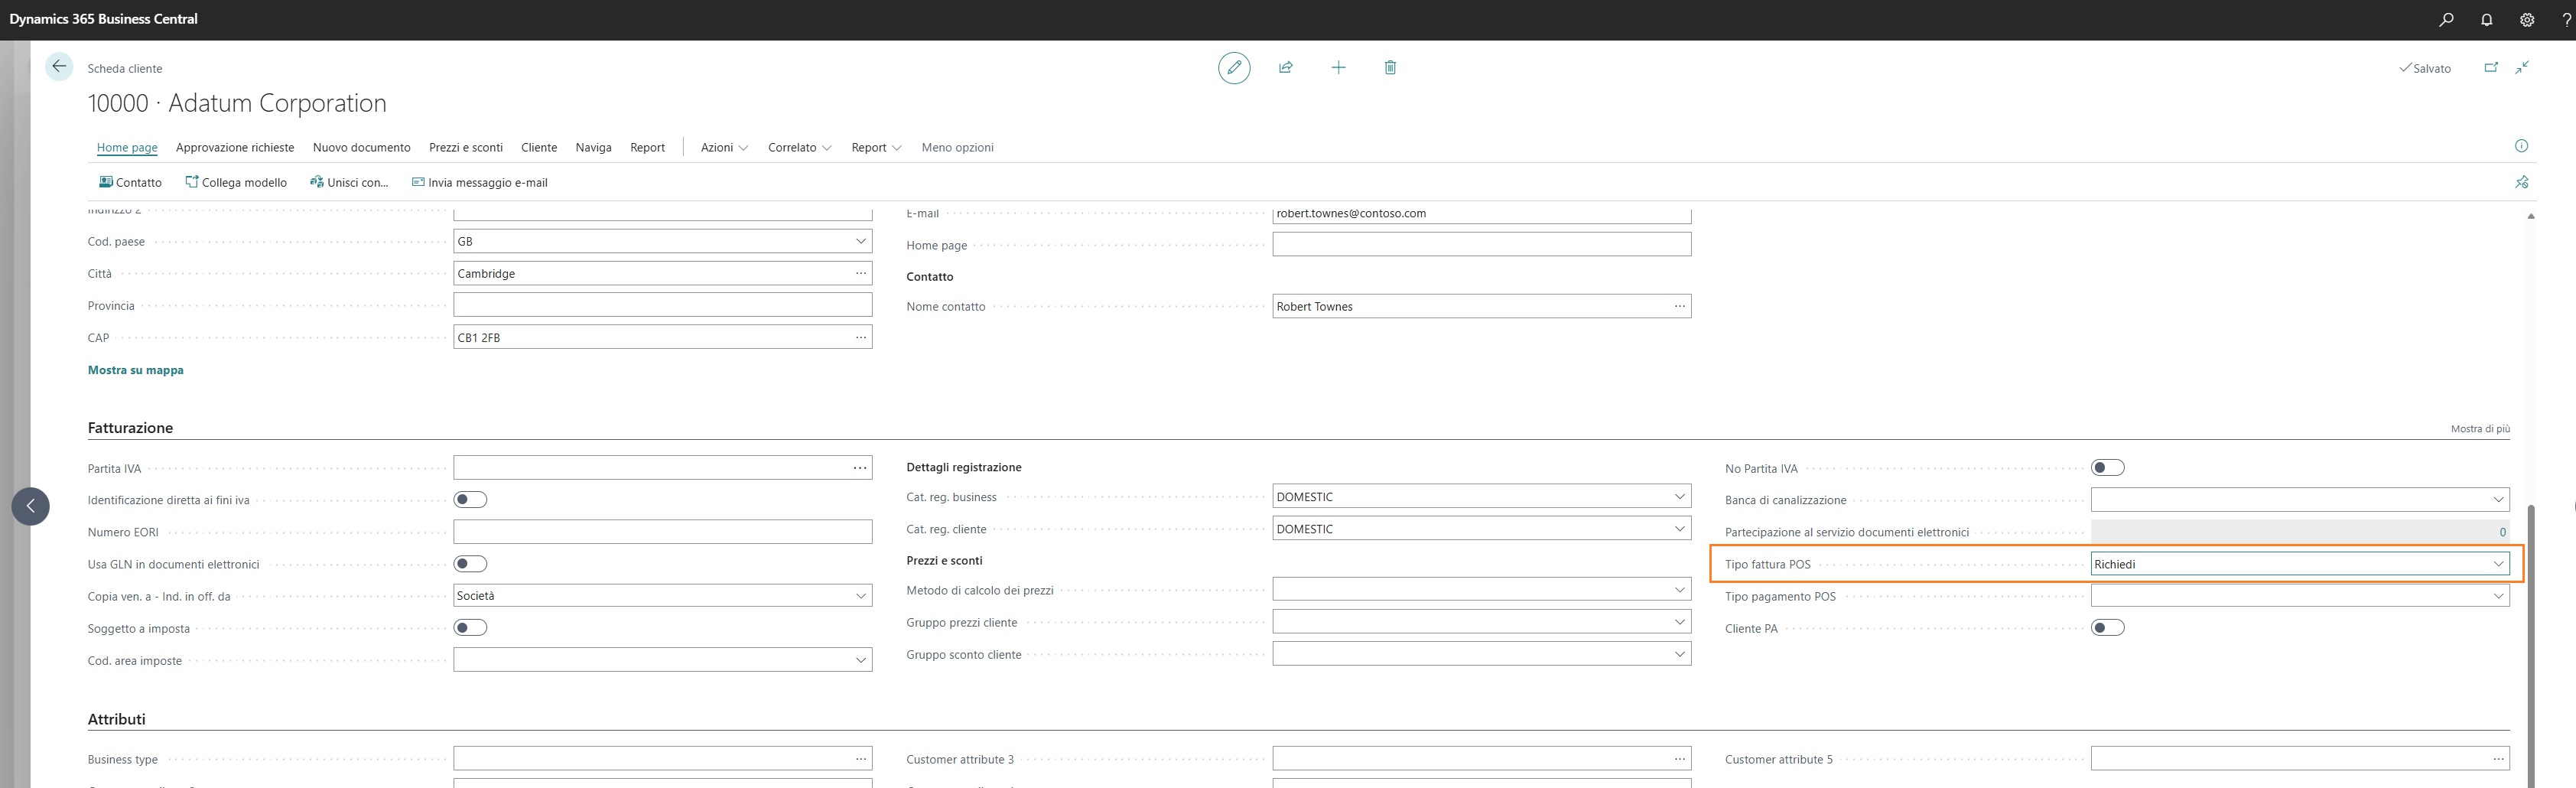The width and height of the screenshot is (2576, 788).
Task: Expand Cod. paese dropdown
Action: click(x=860, y=241)
